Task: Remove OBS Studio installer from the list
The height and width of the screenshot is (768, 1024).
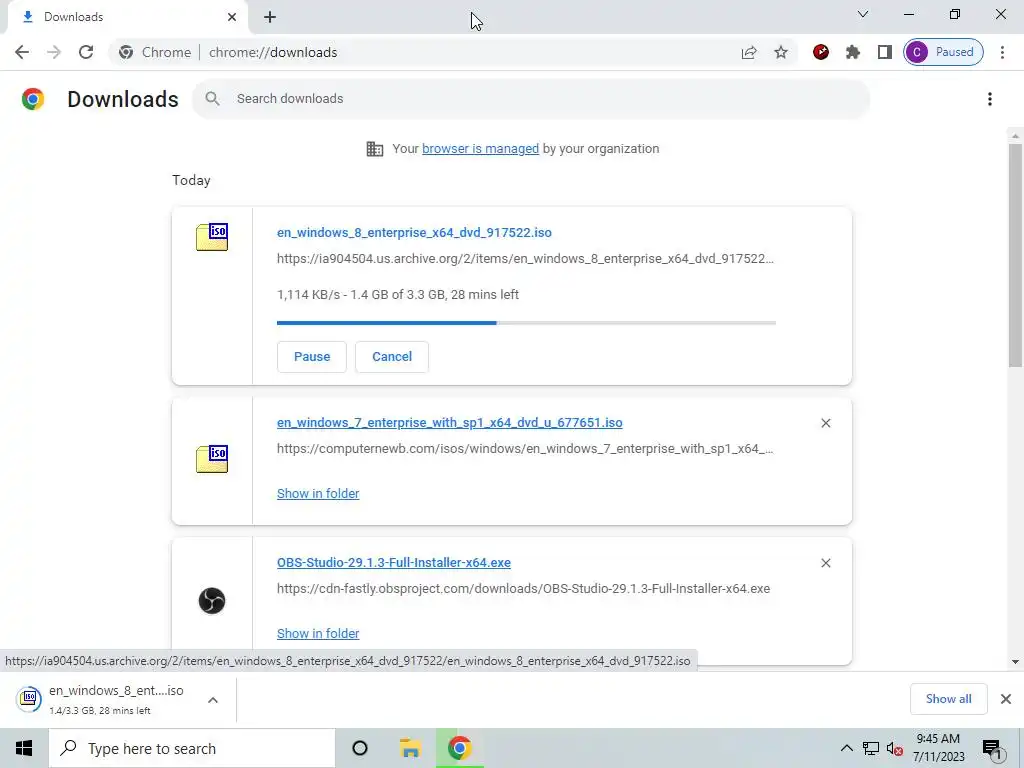Action: point(826,563)
